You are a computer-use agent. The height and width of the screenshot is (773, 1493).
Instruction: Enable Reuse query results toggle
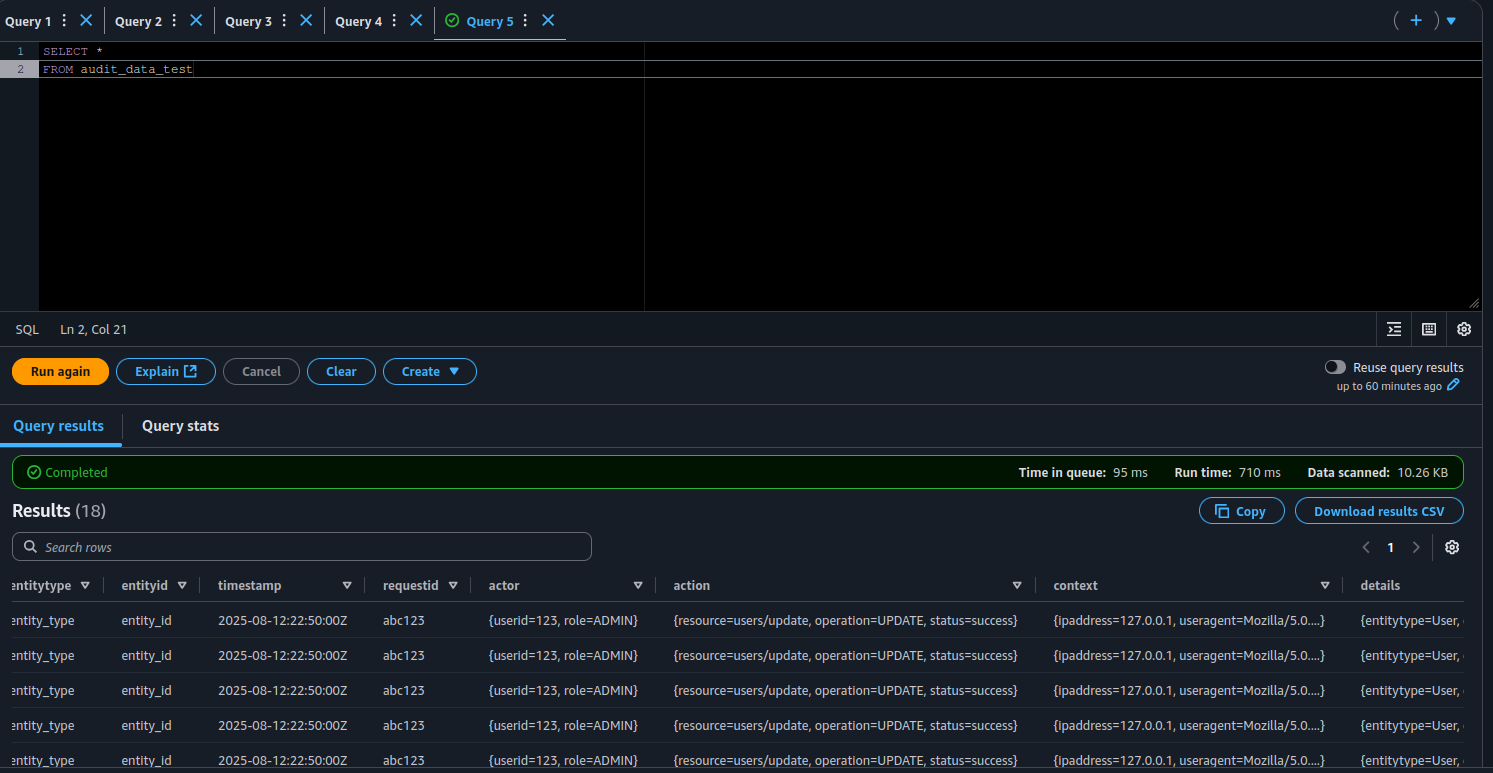click(x=1335, y=367)
